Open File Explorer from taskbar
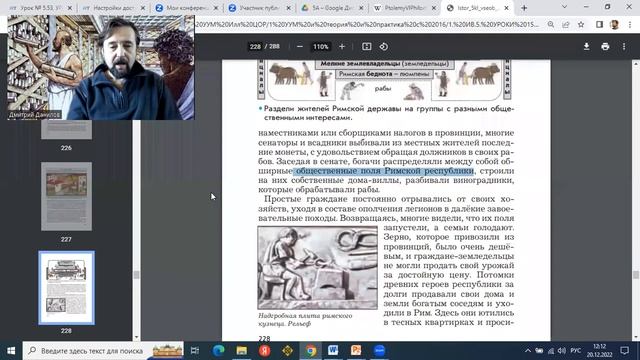Viewport: 640px width, 360px height. point(242,351)
